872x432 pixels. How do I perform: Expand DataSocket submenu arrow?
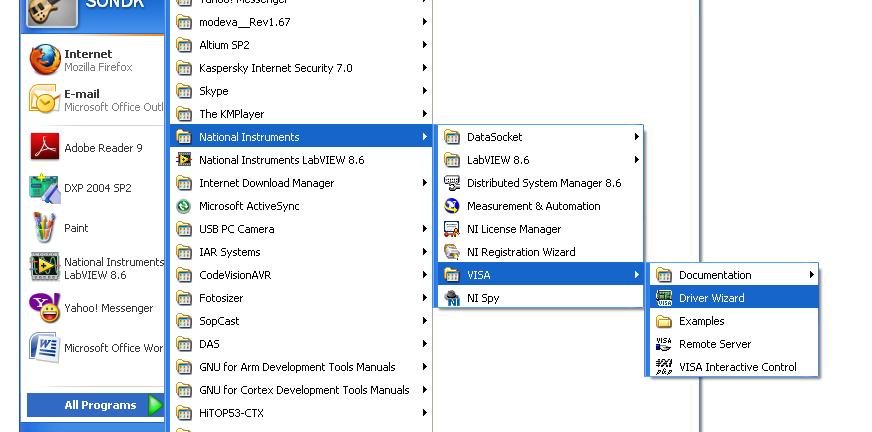click(x=637, y=137)
